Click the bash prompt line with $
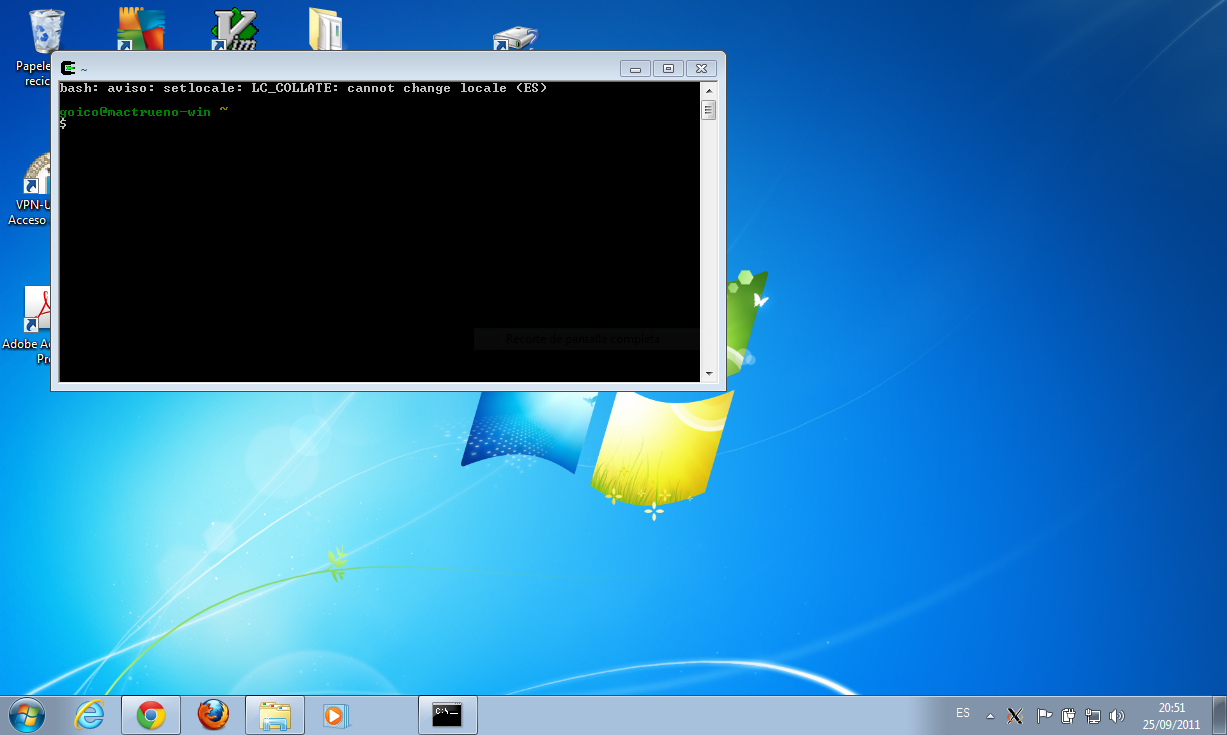Screen dimensions: 1227x735 (63, 124)
